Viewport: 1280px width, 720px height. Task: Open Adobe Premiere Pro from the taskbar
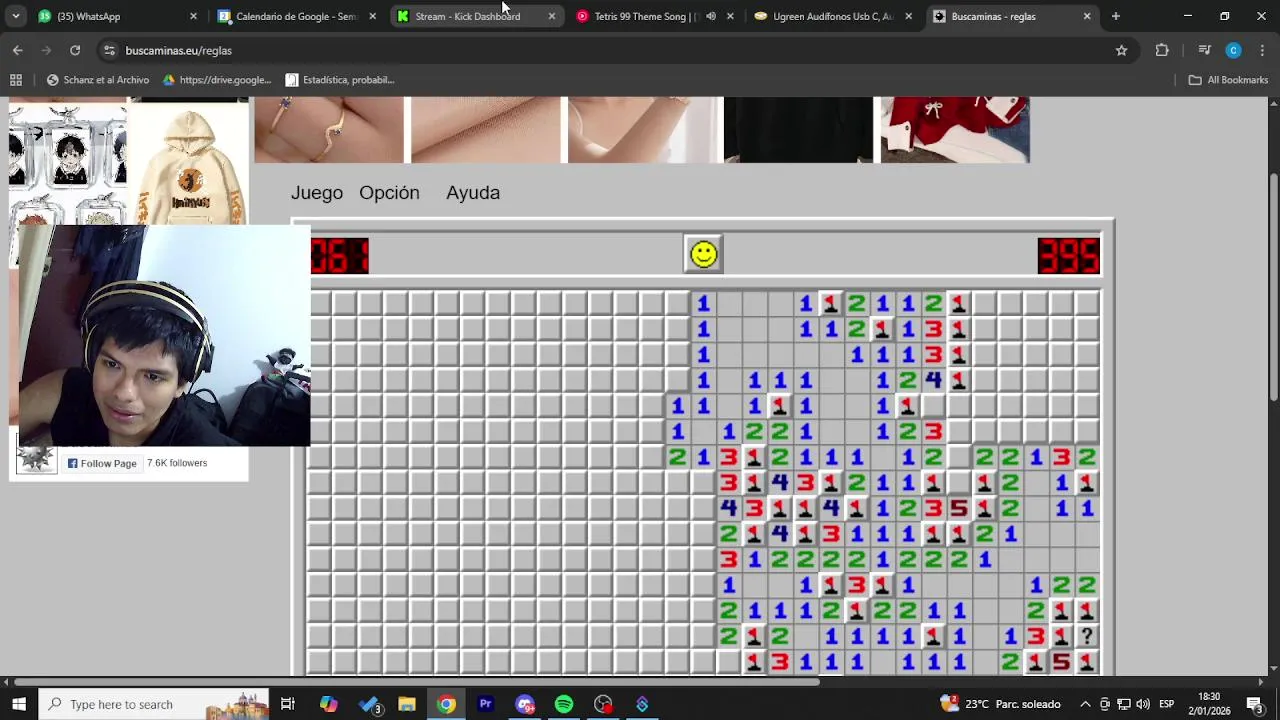pos(486,704)
